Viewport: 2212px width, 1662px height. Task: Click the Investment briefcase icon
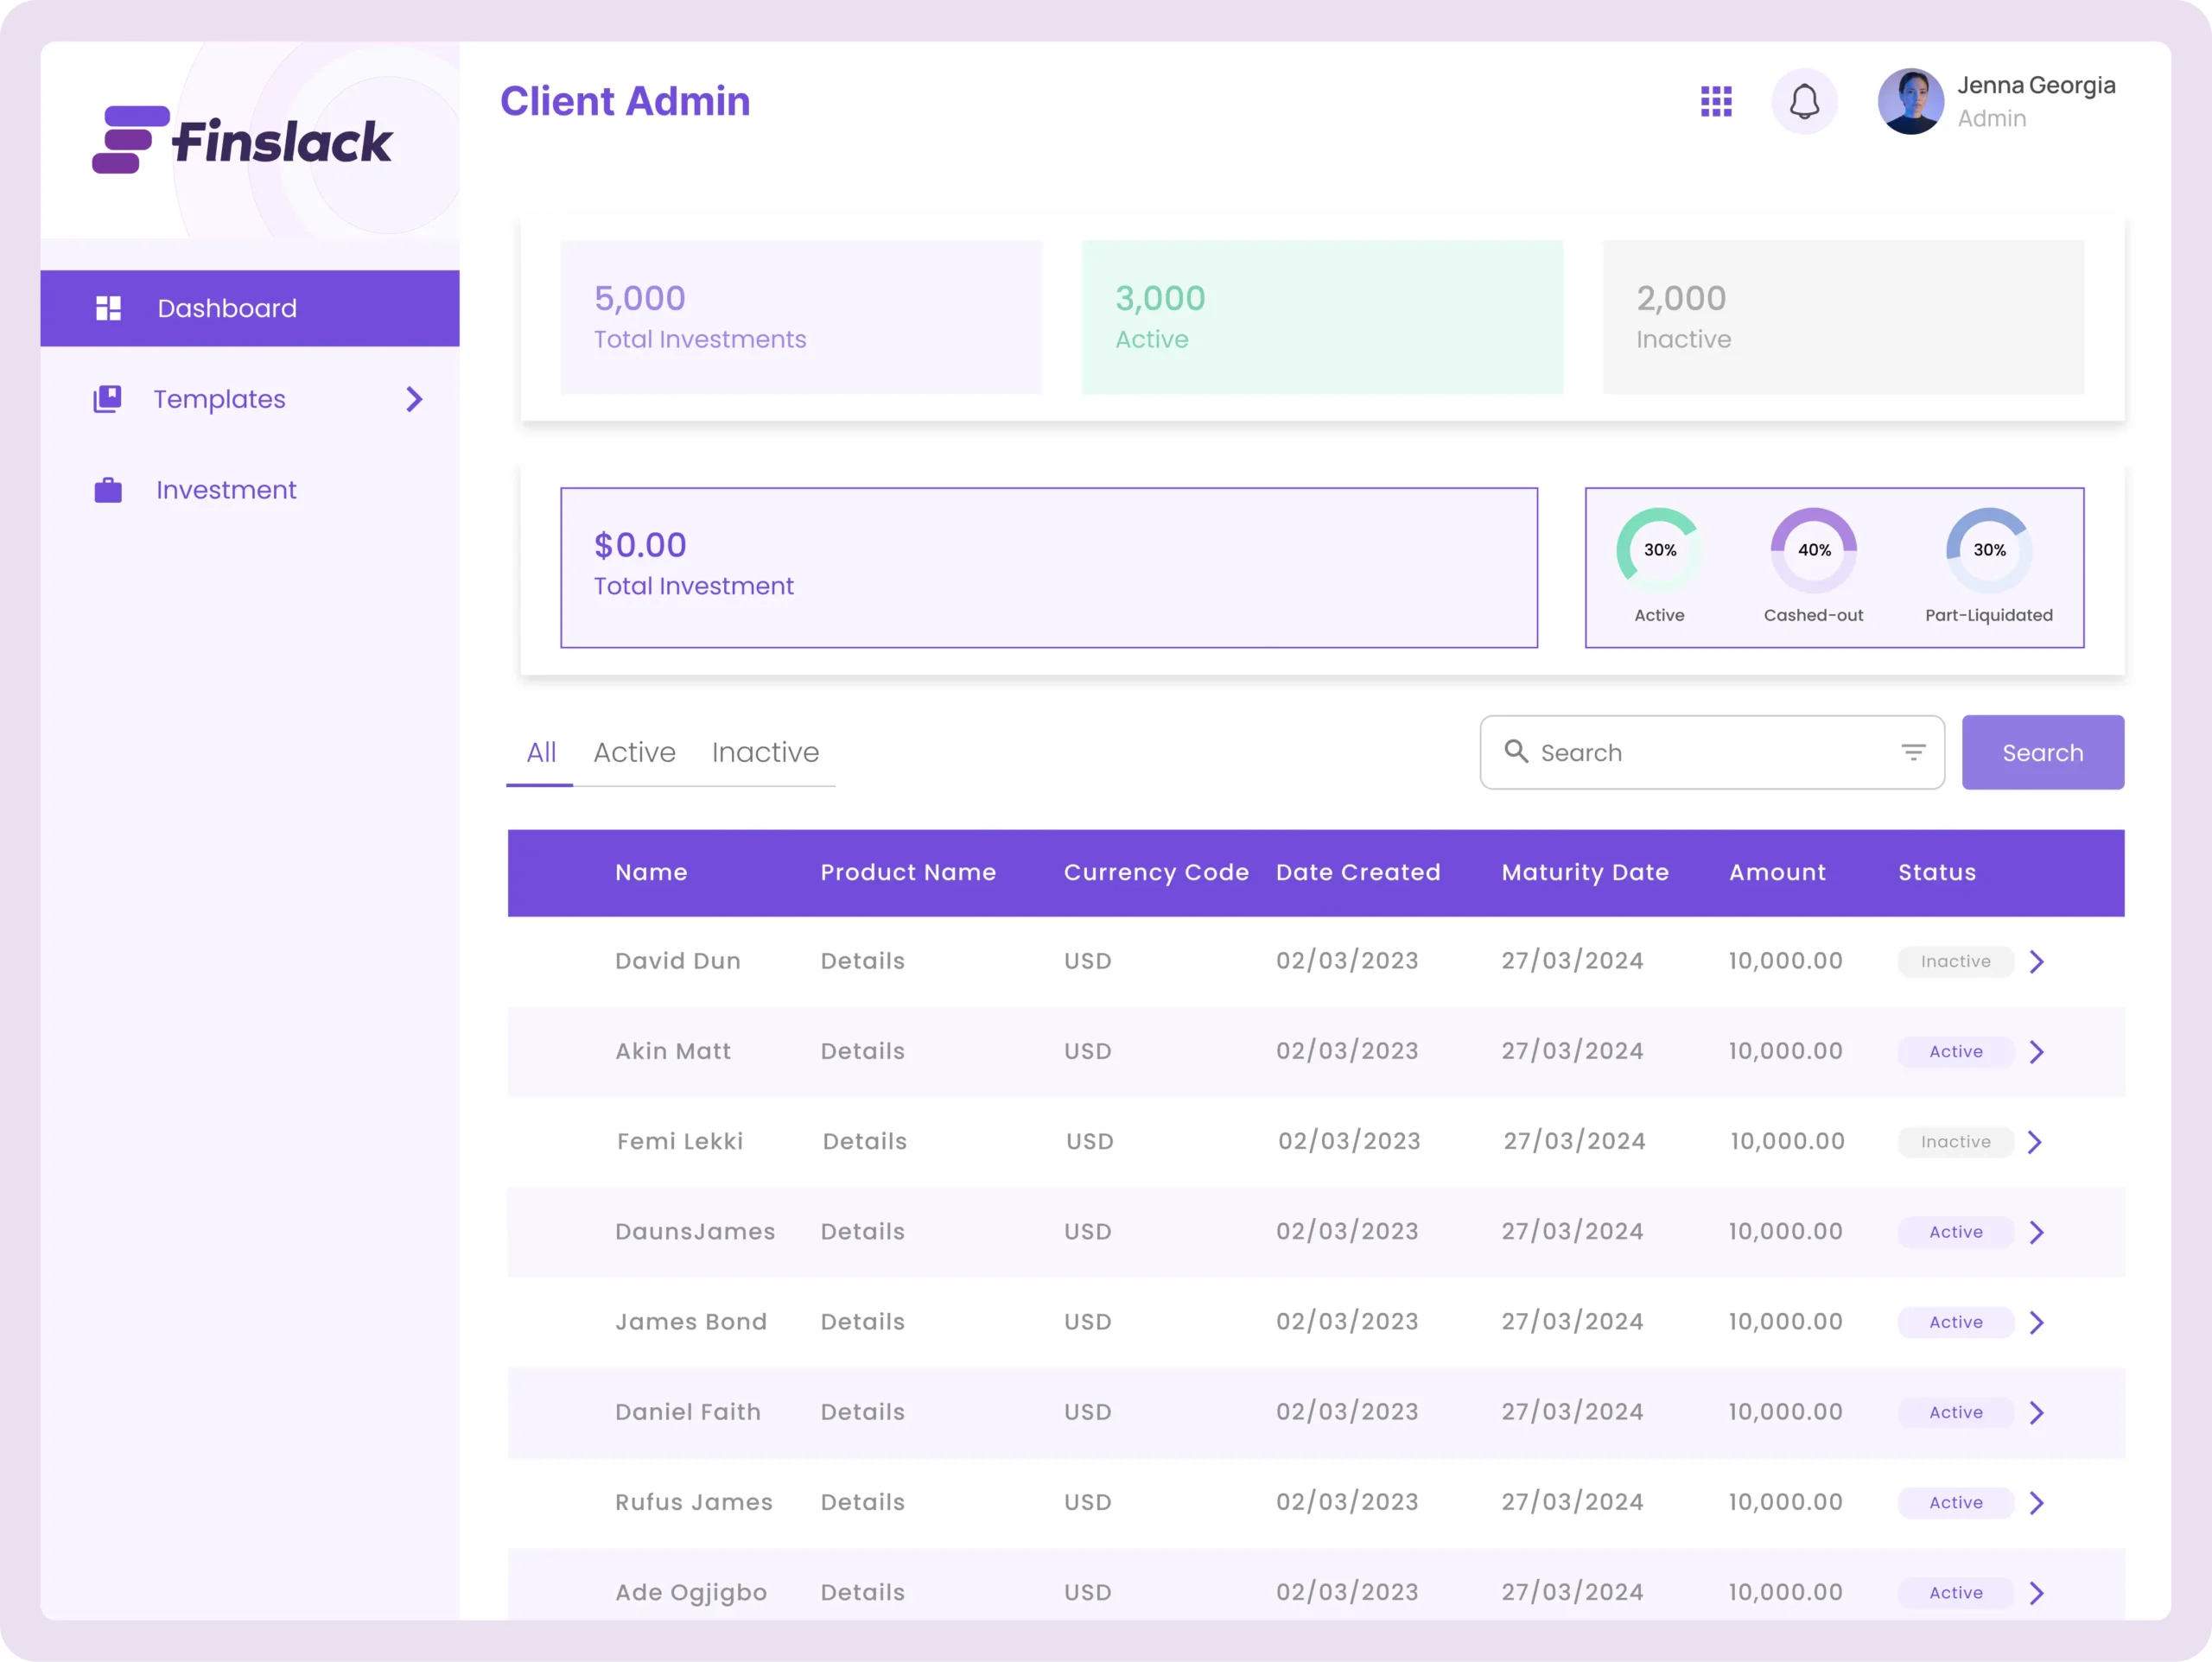108,490
